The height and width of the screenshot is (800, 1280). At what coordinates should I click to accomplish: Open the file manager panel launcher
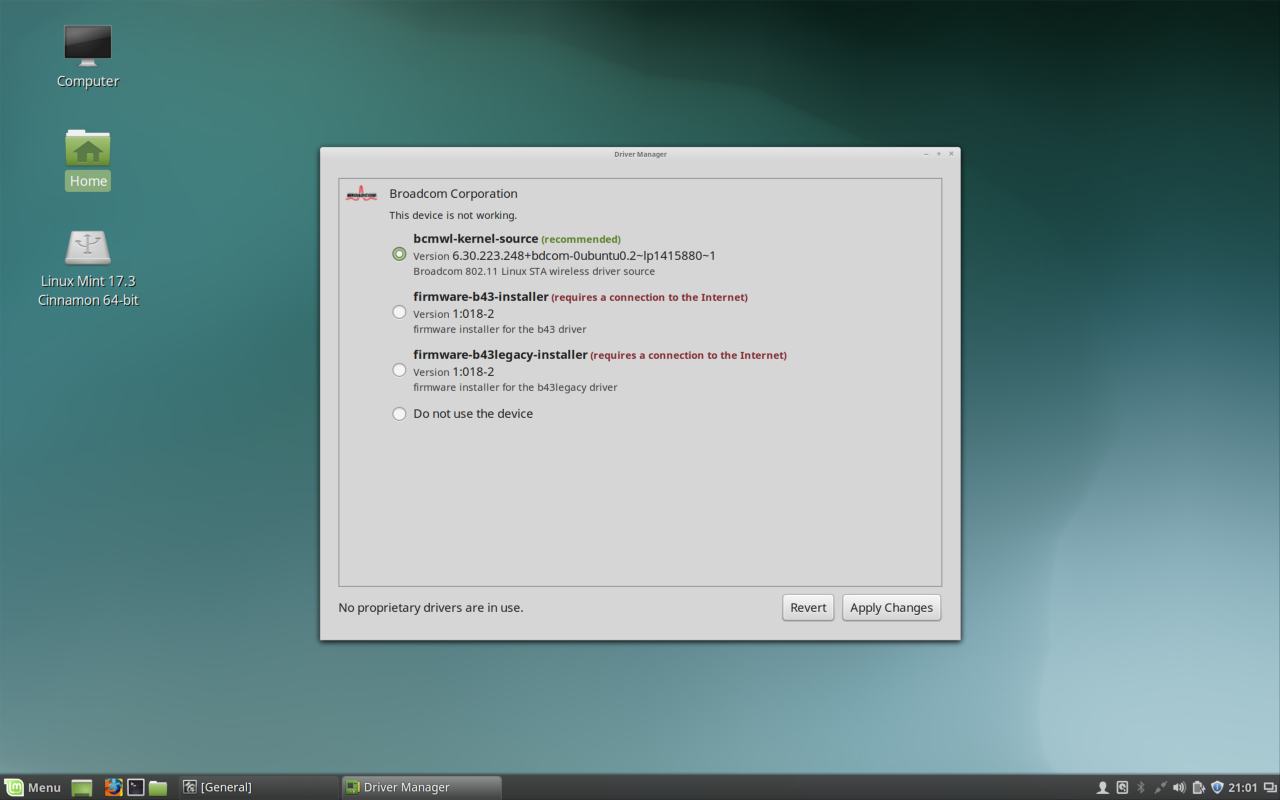click(158, 788)
